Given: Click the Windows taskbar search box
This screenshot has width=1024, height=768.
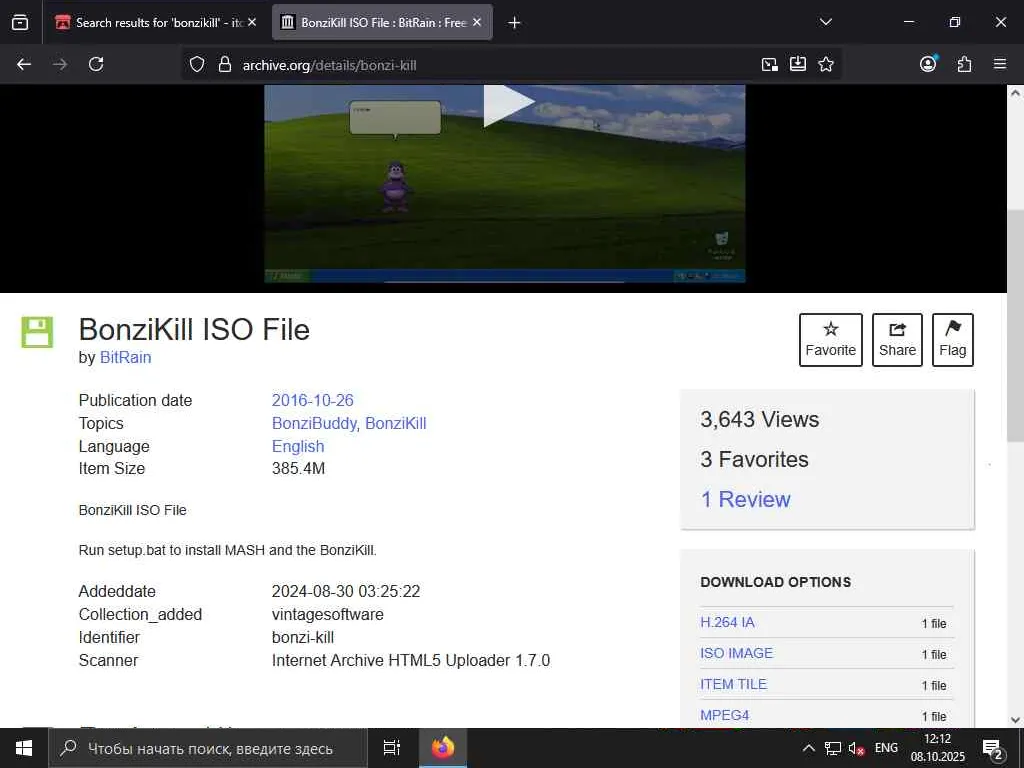Looking at the screenshot, I should (x=208, y=748).
